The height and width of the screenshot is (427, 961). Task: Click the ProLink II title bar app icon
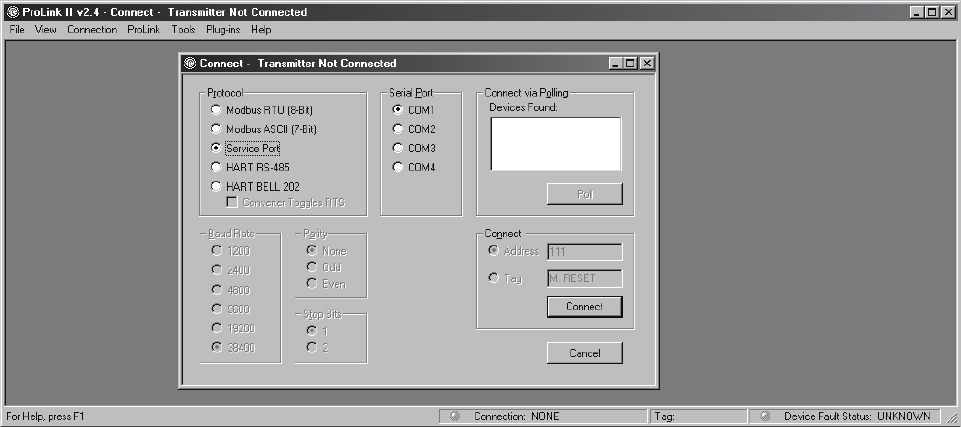tap(13, 12)
